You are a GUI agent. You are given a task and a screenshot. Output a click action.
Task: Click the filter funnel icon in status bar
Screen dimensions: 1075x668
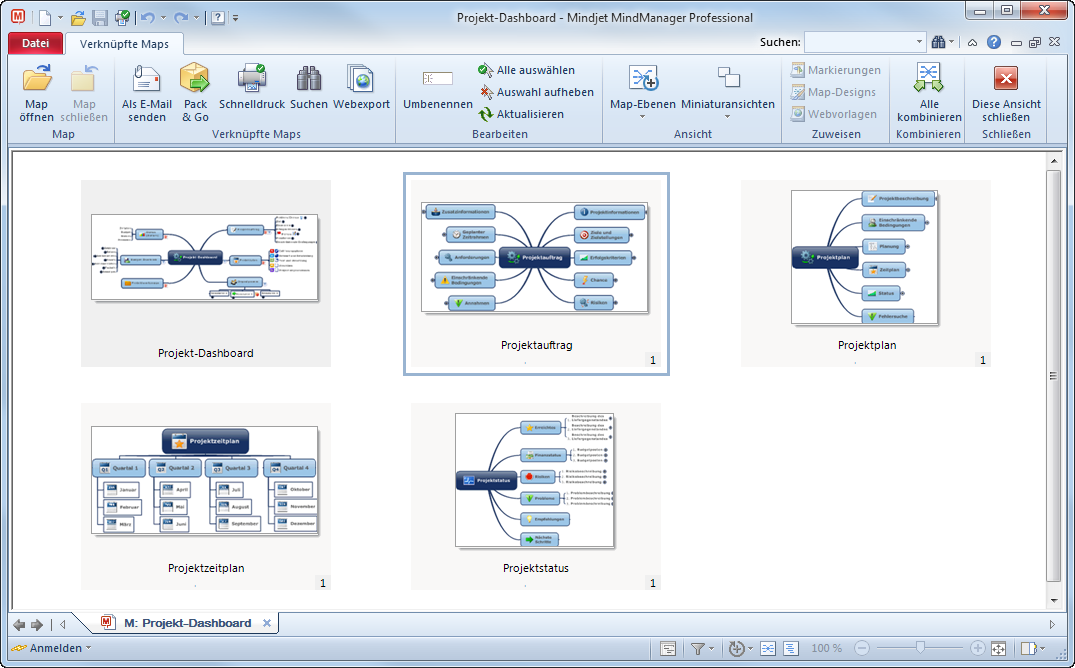pos(697,648)
